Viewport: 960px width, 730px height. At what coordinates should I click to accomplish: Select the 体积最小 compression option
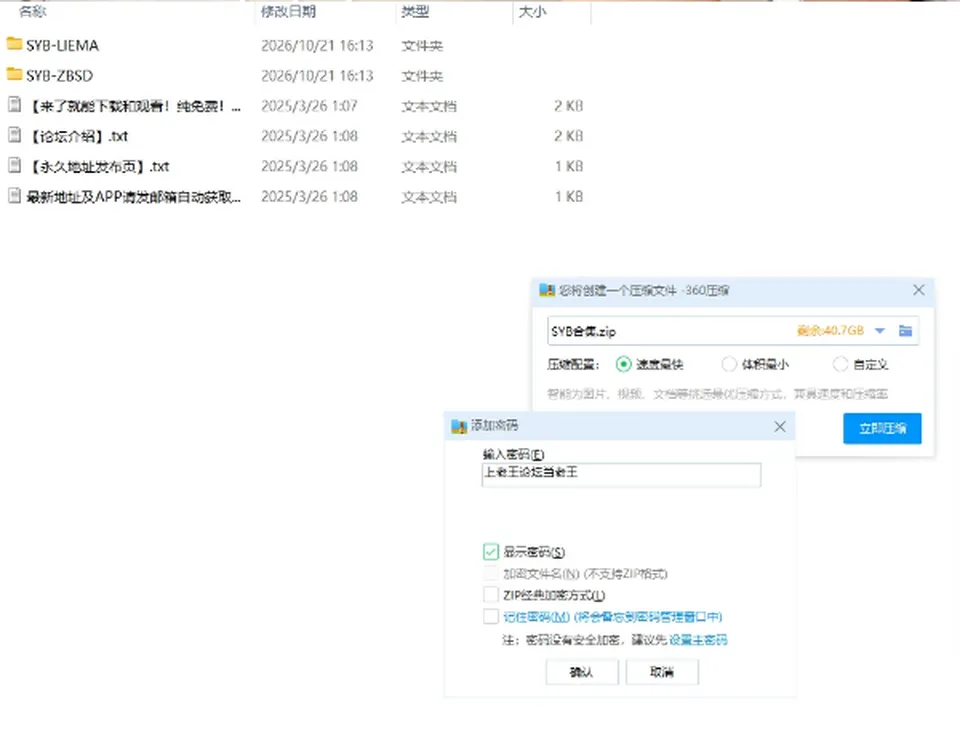click(x=729, y=364)
